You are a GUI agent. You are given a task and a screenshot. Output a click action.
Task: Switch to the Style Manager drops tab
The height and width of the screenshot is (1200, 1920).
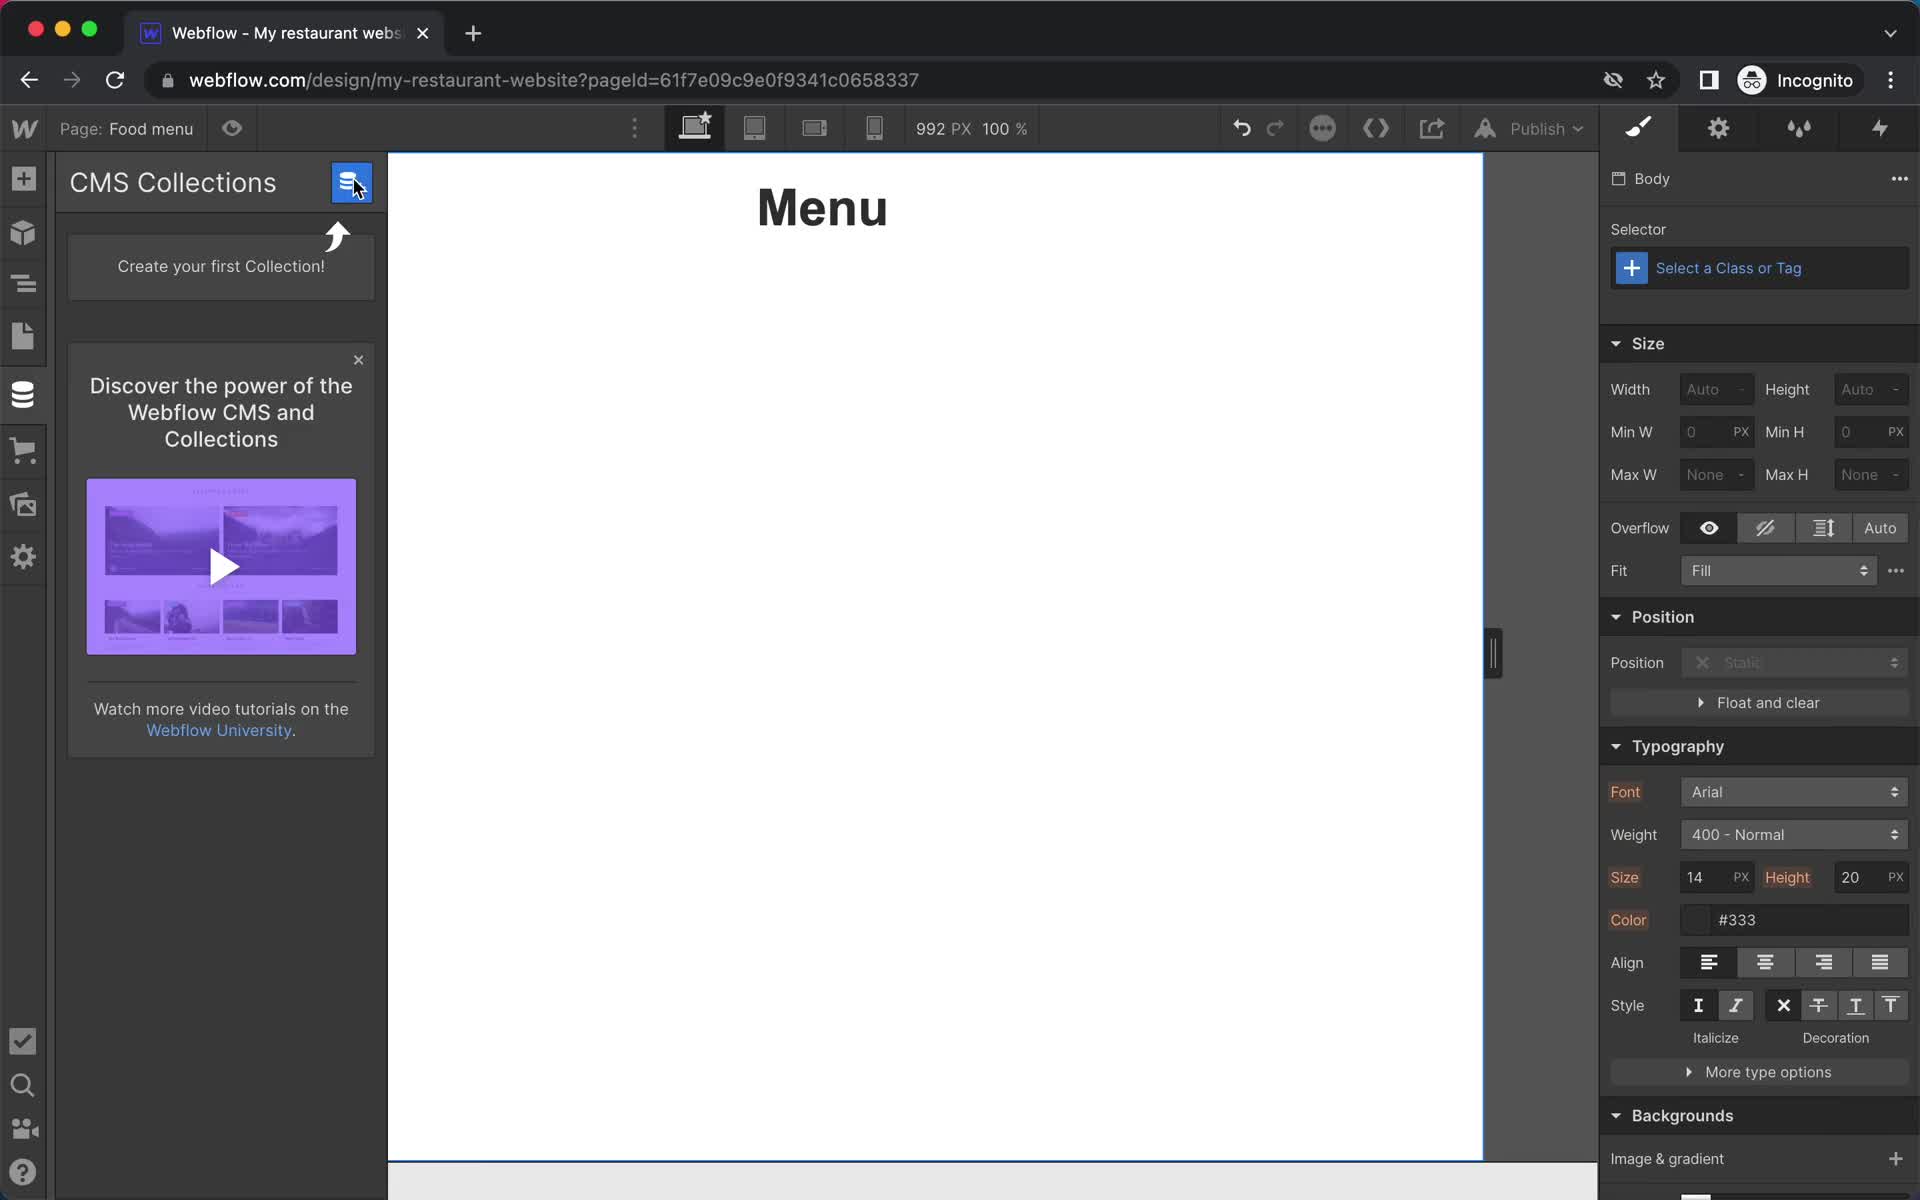point(1799,128)
